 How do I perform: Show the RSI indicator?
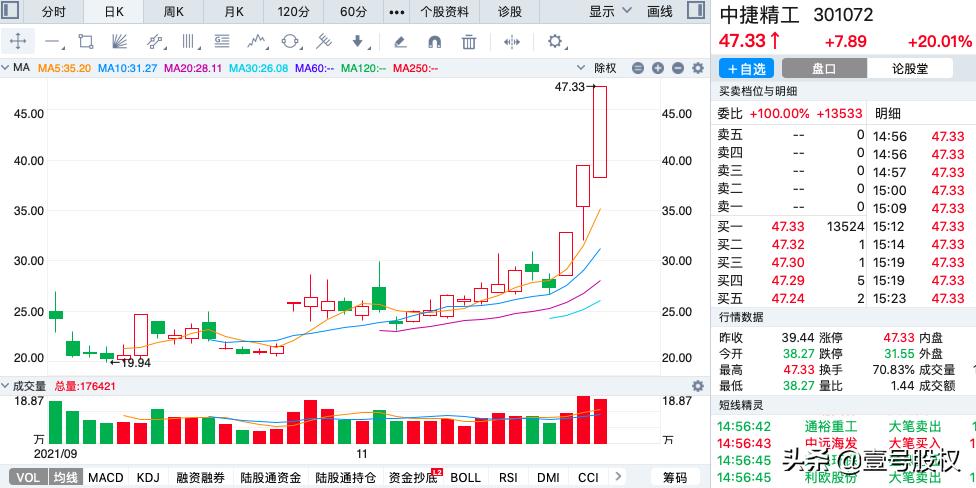coord(508,477)
